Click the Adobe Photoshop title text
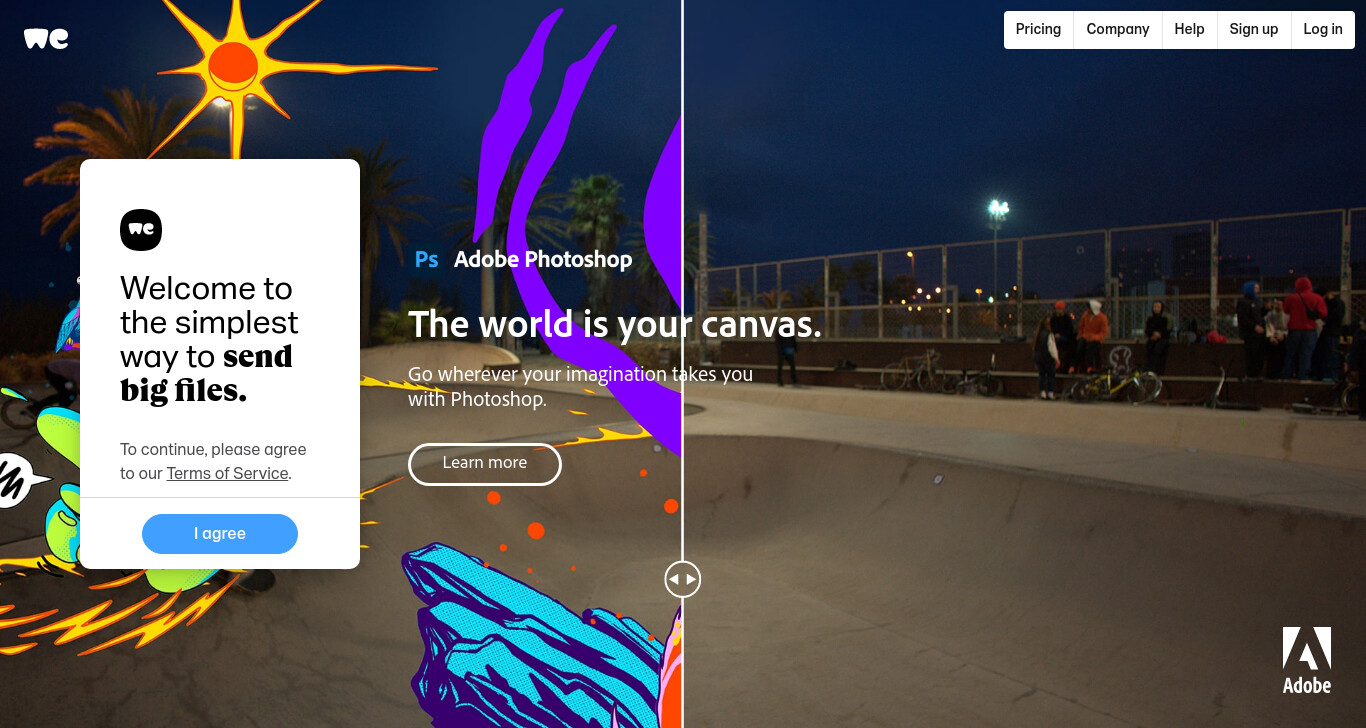The width and height of the screenshot is (1366, 728). tap(543, 260)
